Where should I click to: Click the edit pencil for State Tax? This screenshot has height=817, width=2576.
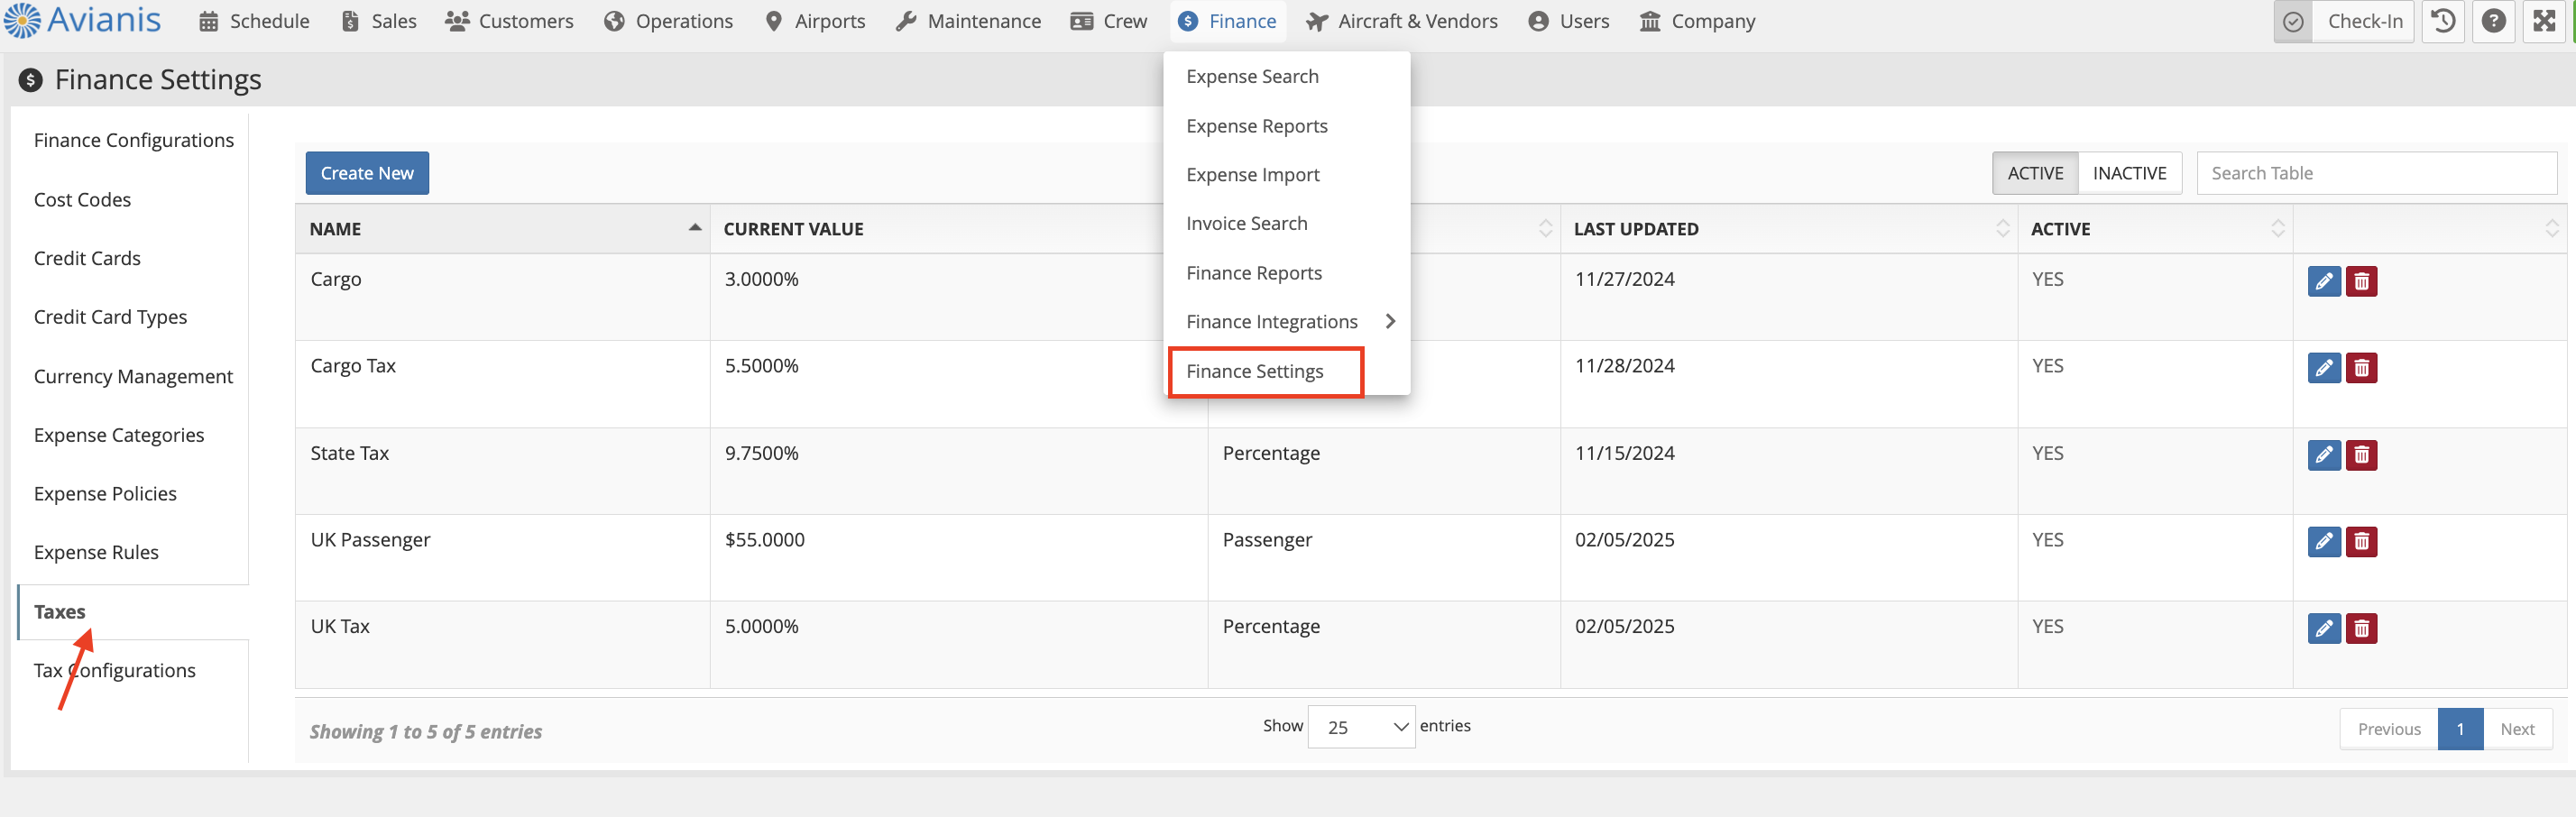click(2323, 456)
